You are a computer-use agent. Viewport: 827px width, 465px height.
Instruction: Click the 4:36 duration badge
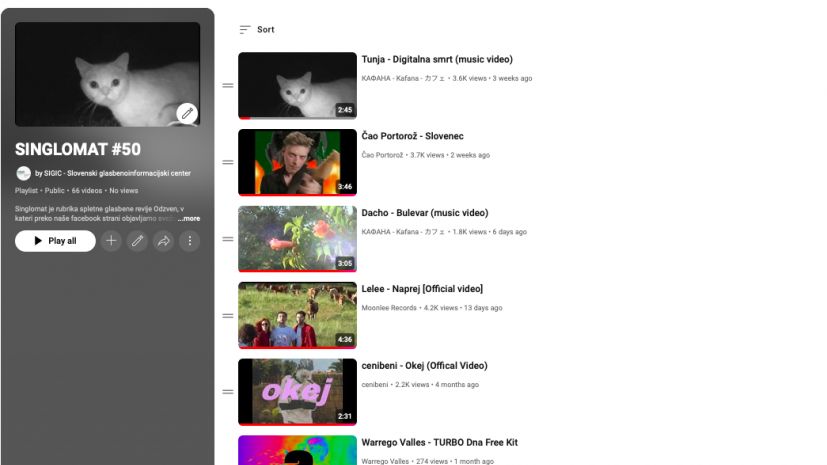coord(345,340)
